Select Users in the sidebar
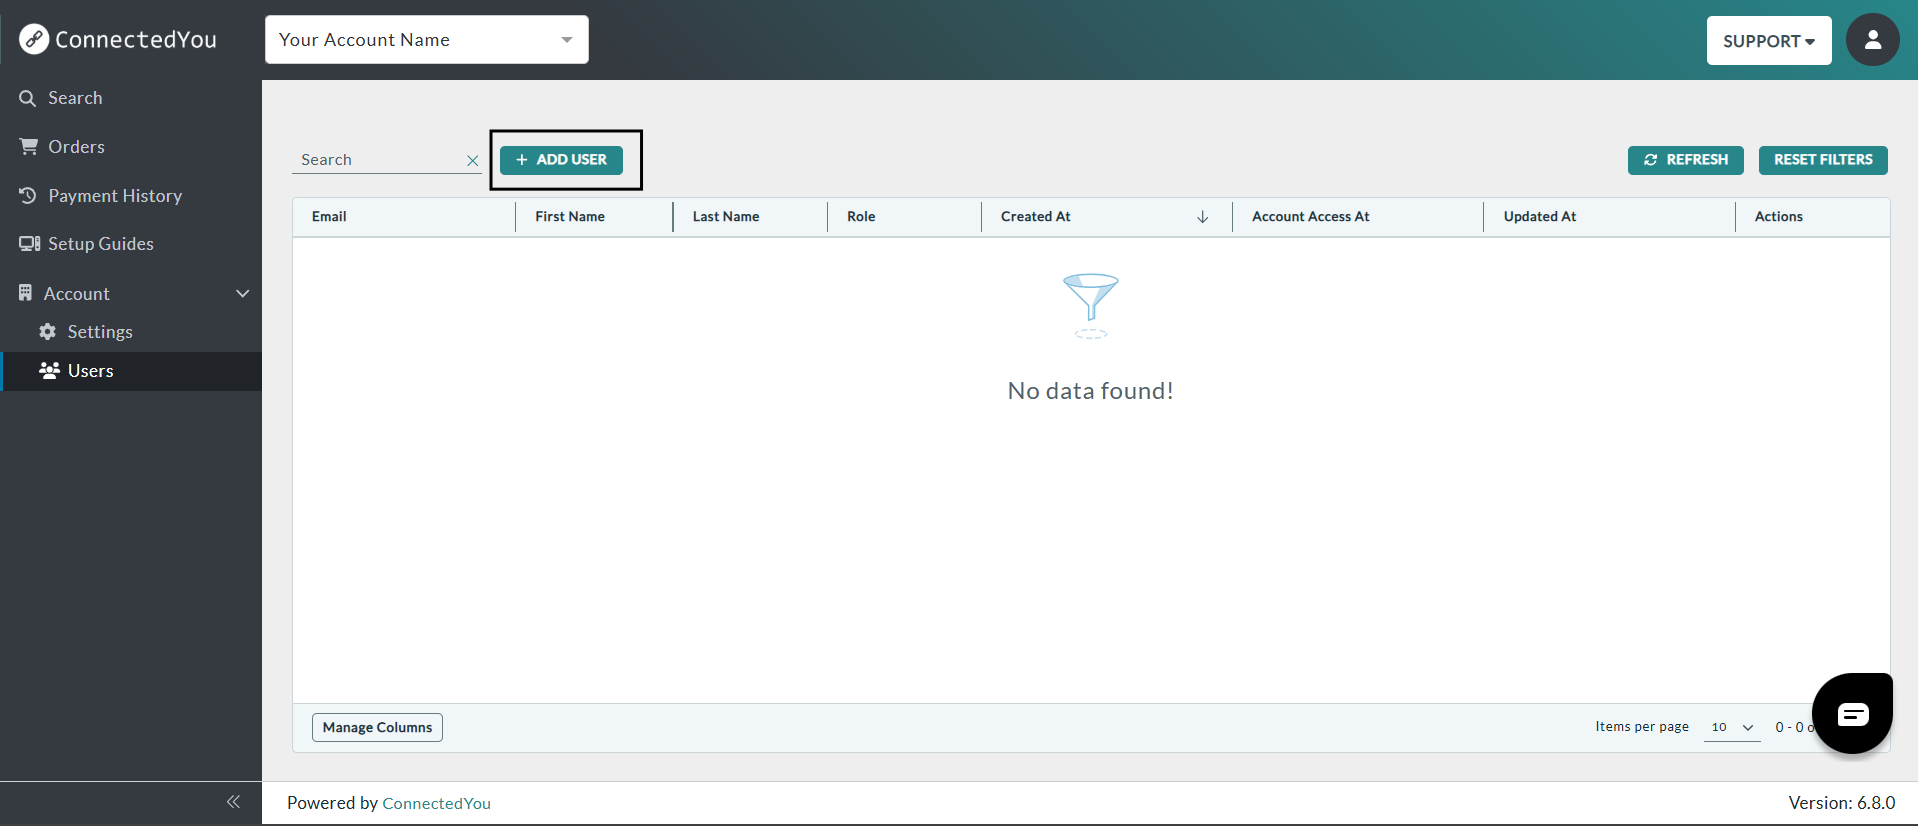The height and width of the screenshot is (826, 1918). tap(90, 371)
